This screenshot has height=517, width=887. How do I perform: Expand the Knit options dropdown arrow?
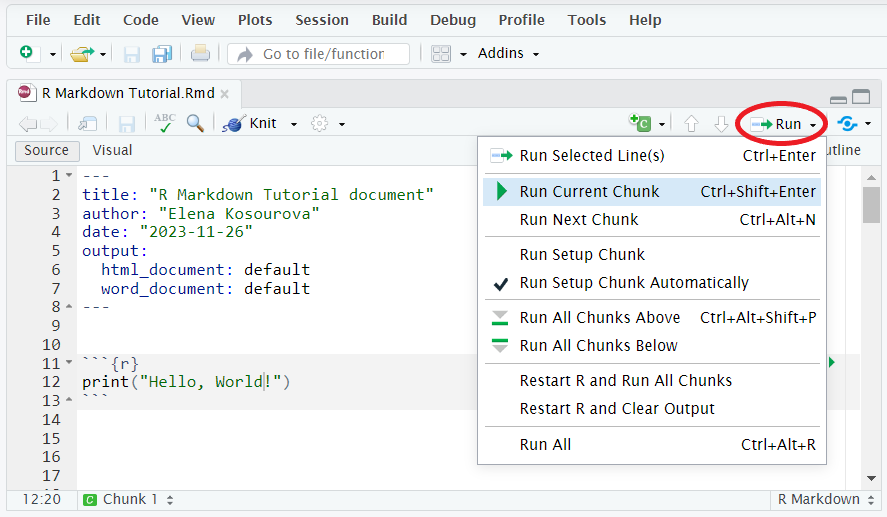(294, 124)
